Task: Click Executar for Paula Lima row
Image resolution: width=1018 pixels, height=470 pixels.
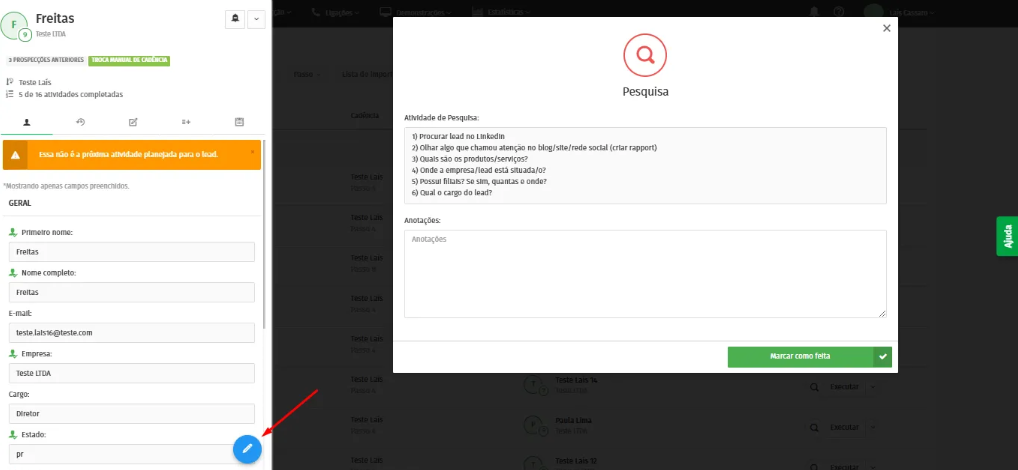Action: coord(844,427)
